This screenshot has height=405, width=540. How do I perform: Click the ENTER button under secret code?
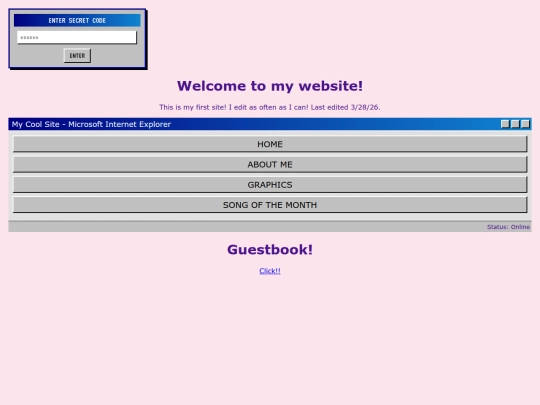(77, 55)
